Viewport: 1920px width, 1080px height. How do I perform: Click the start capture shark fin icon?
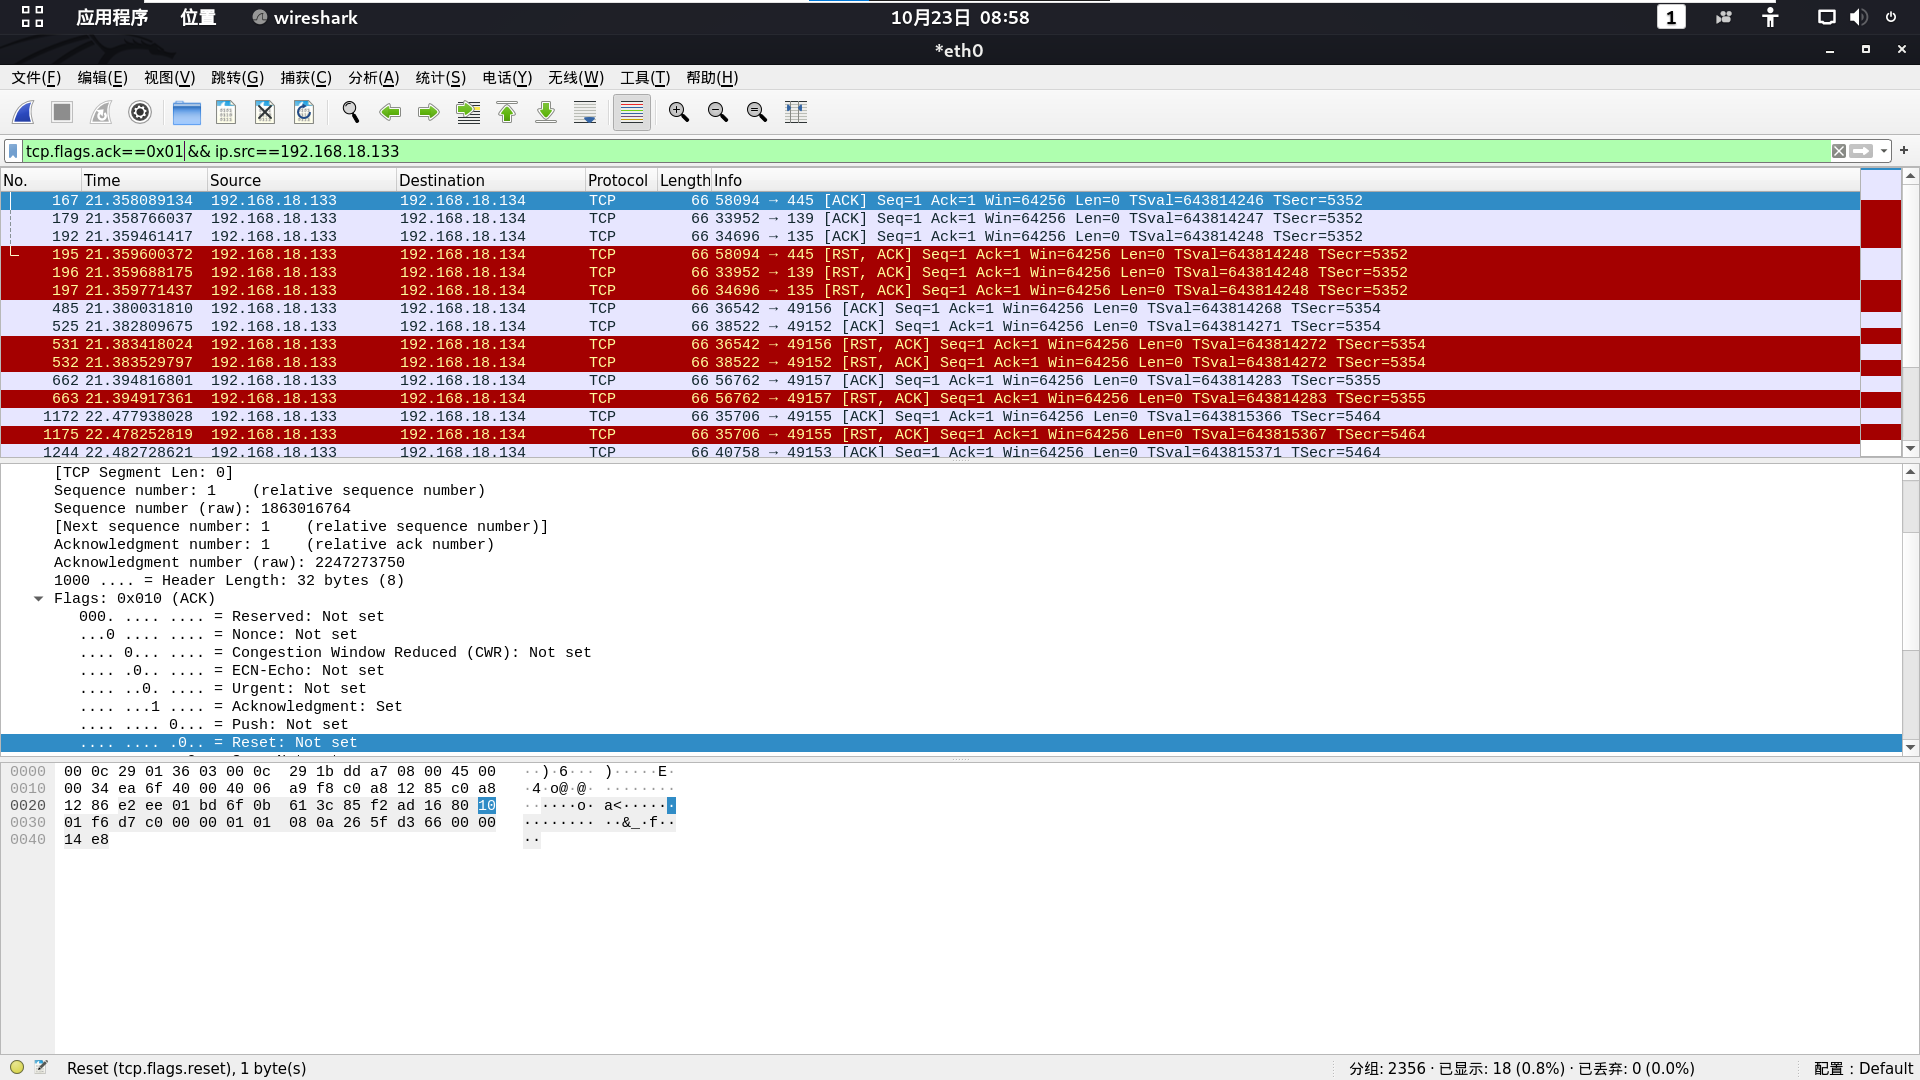[x=23, y=112]
